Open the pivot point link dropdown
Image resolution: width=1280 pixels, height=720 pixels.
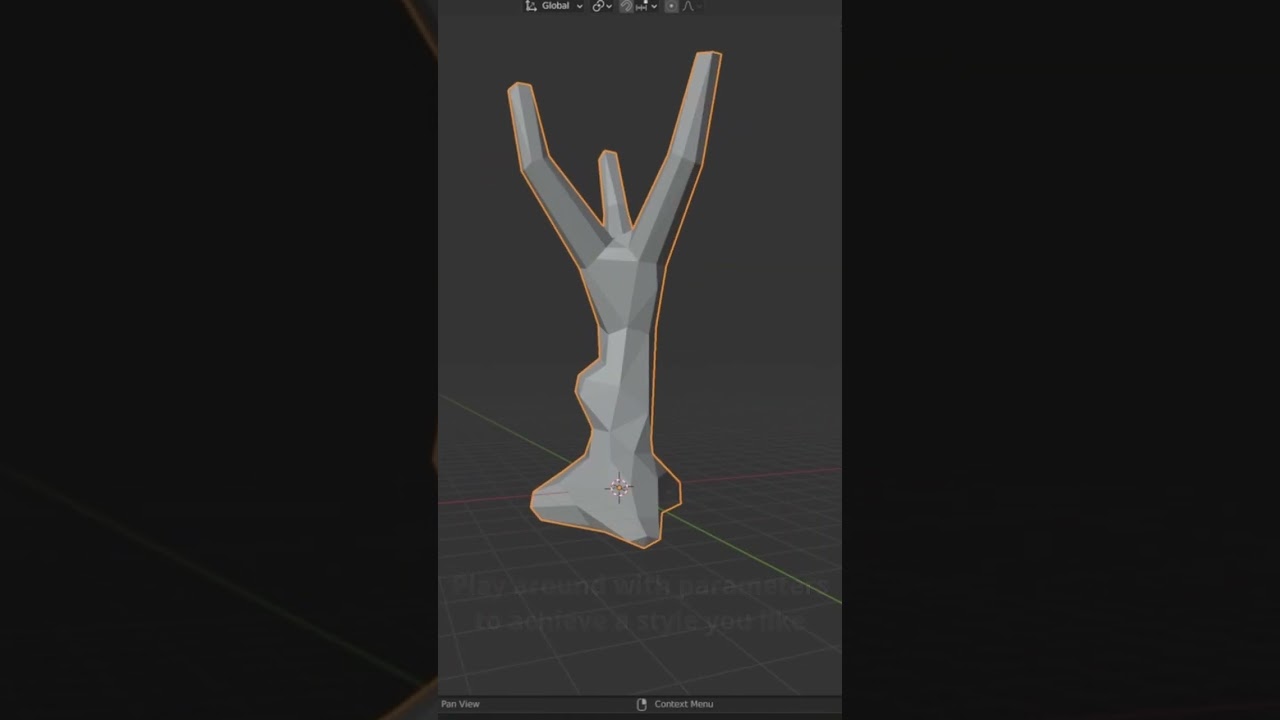coord(602,6)
